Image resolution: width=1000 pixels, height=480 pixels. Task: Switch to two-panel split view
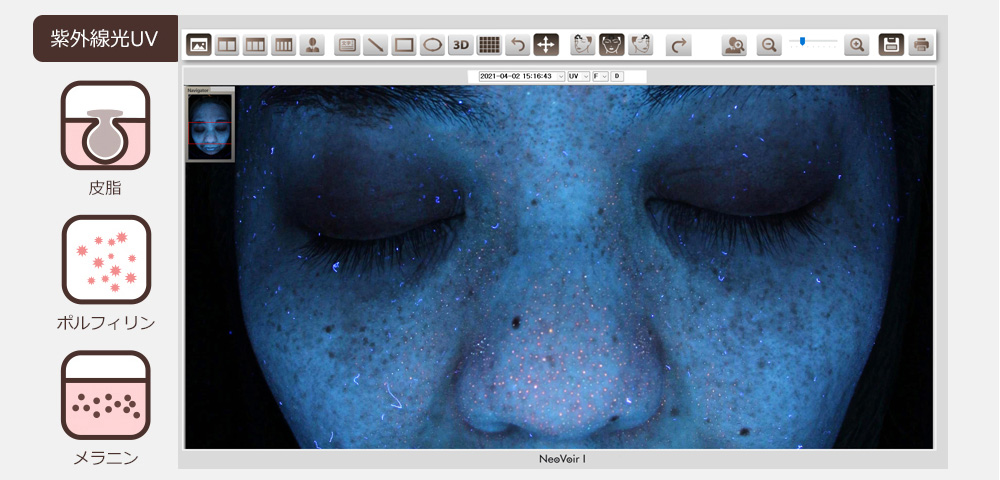coord(227,45)
